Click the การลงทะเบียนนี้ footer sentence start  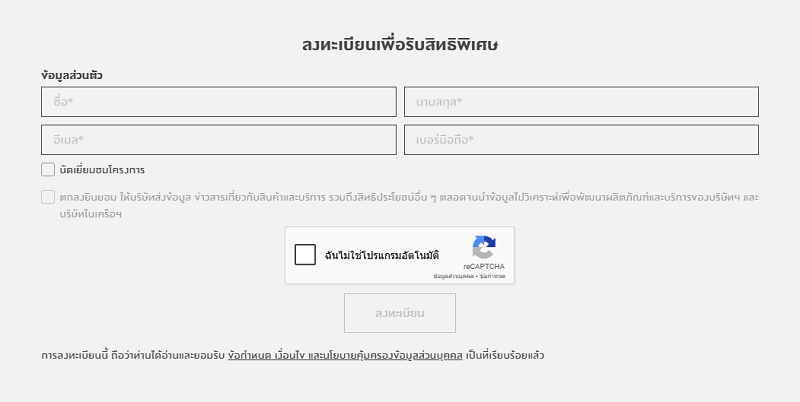[74, 355]
